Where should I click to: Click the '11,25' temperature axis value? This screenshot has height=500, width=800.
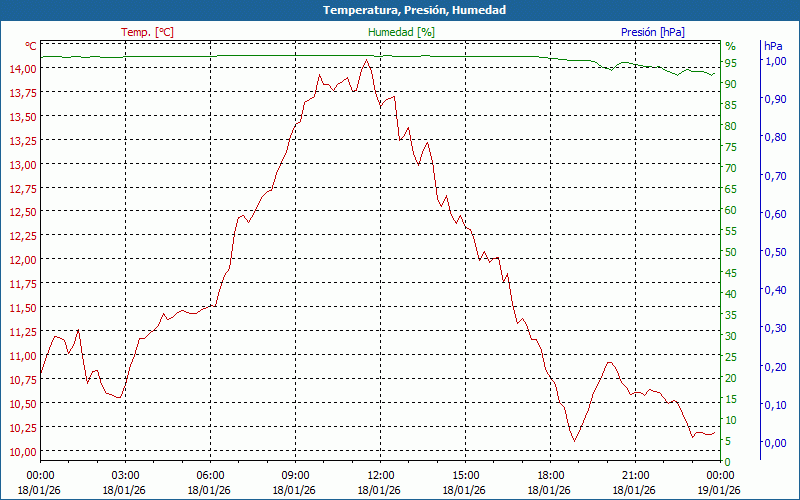coord(23,332)
